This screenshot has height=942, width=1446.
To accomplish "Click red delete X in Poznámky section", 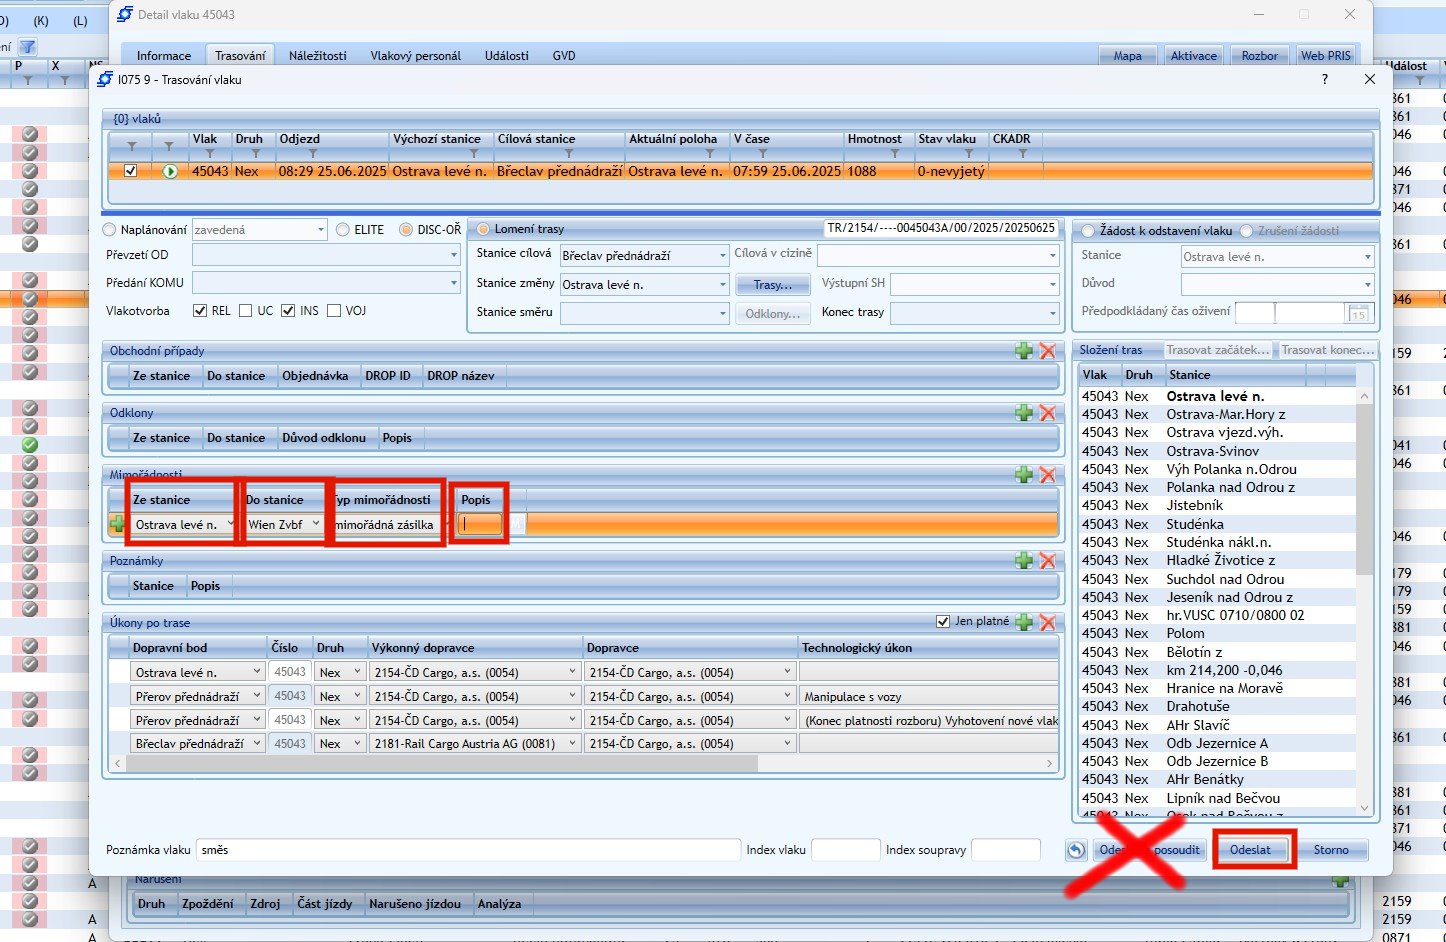I will 1047,561.
